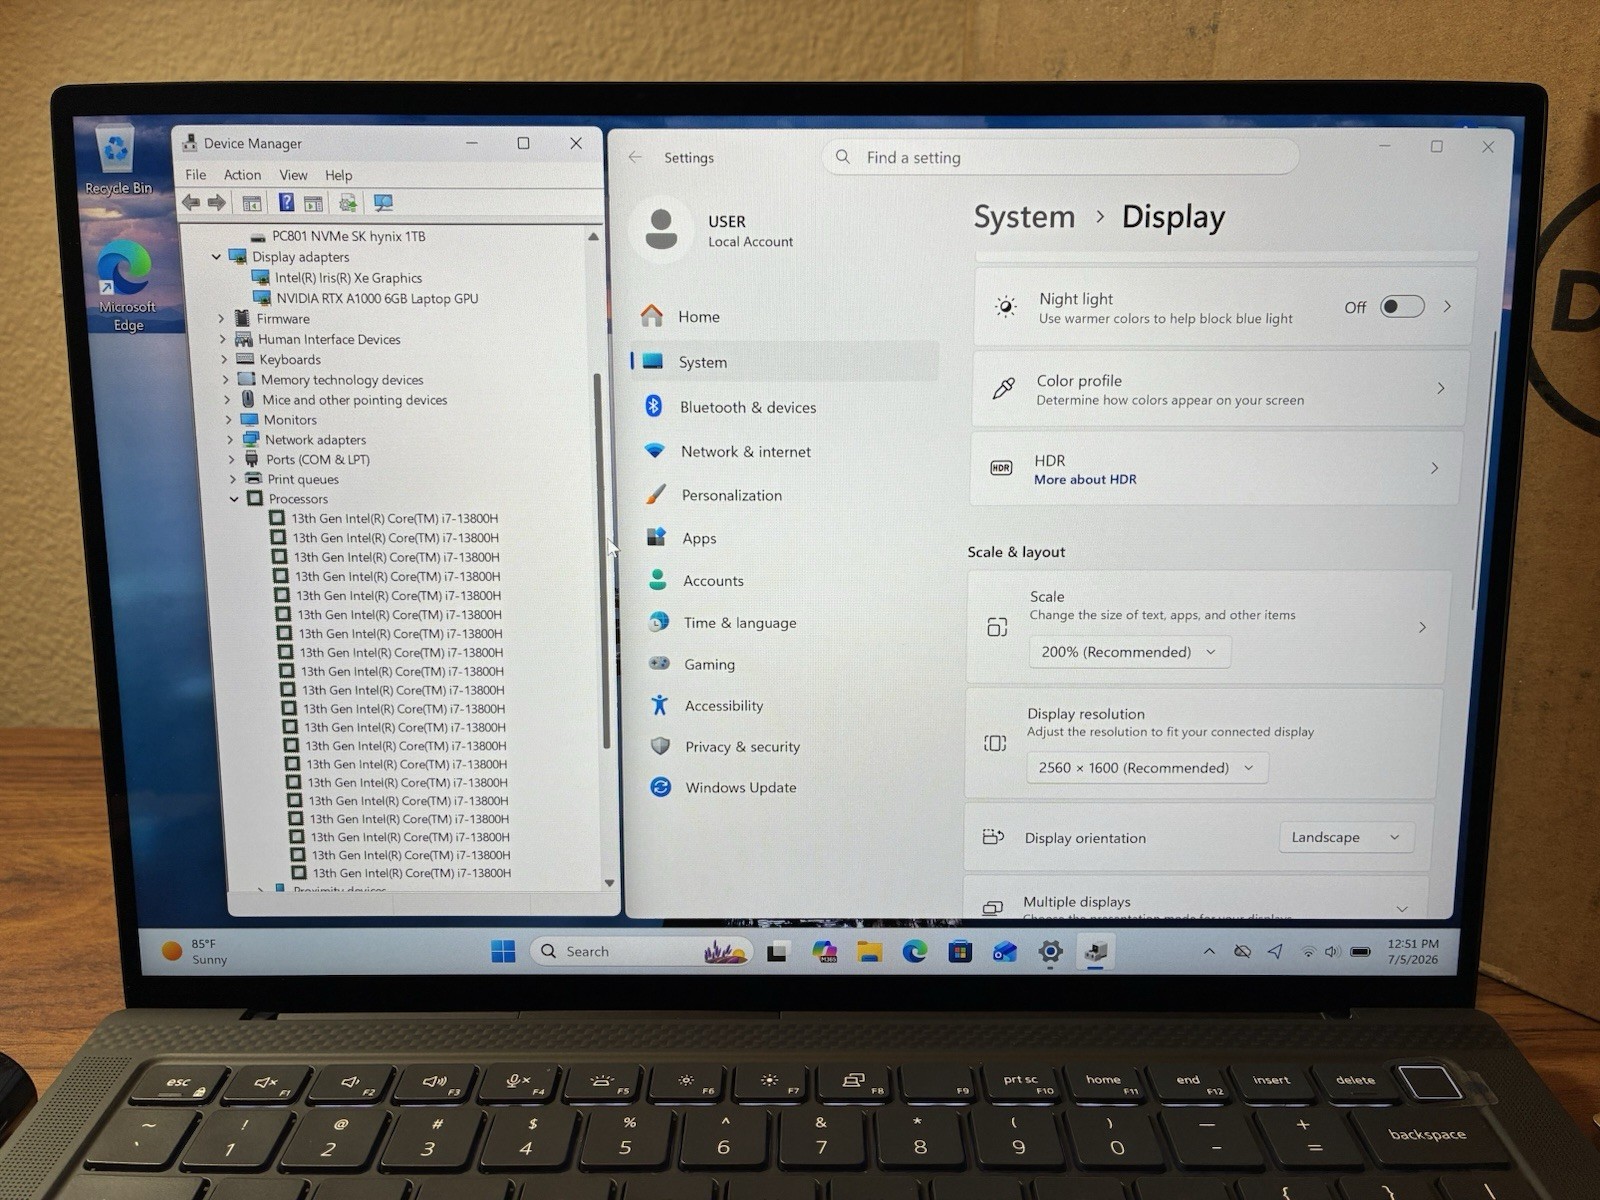Viewport: 1600px width, 1200px height.
Task: Open the View menu in Device Manager
Action: [x=293, y=175]
